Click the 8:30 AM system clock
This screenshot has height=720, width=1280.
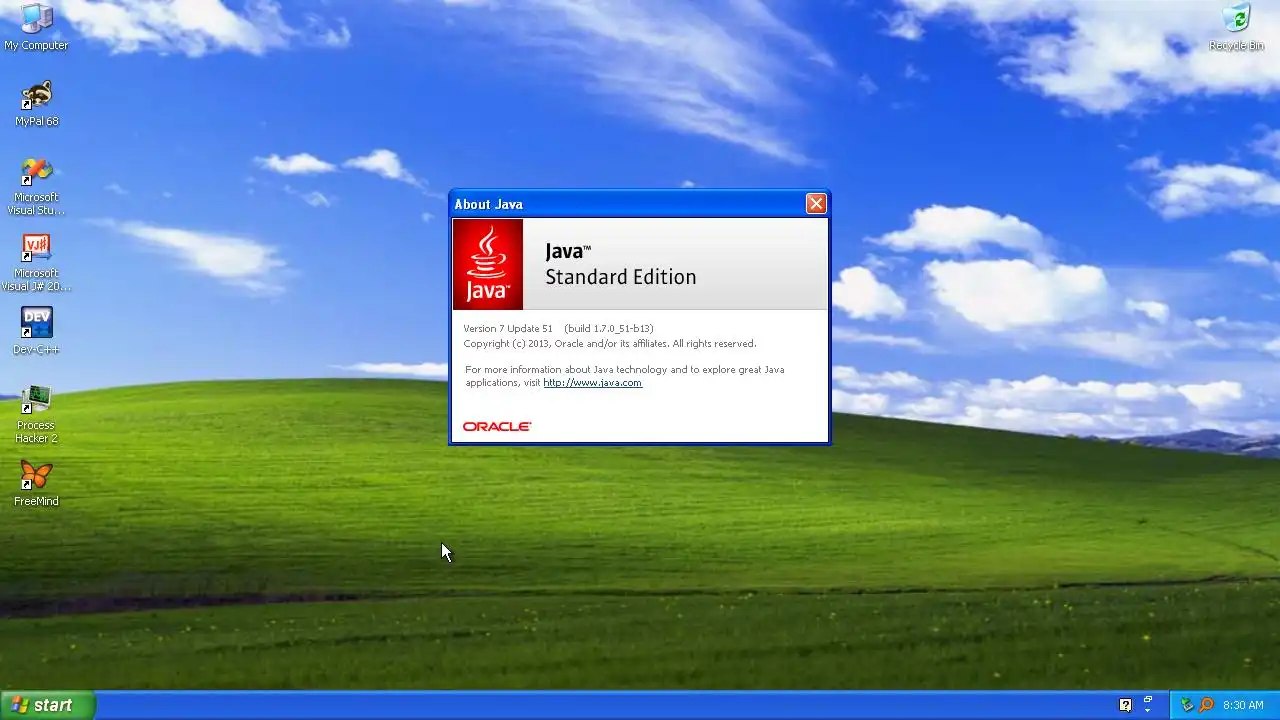click(1243, 705)
